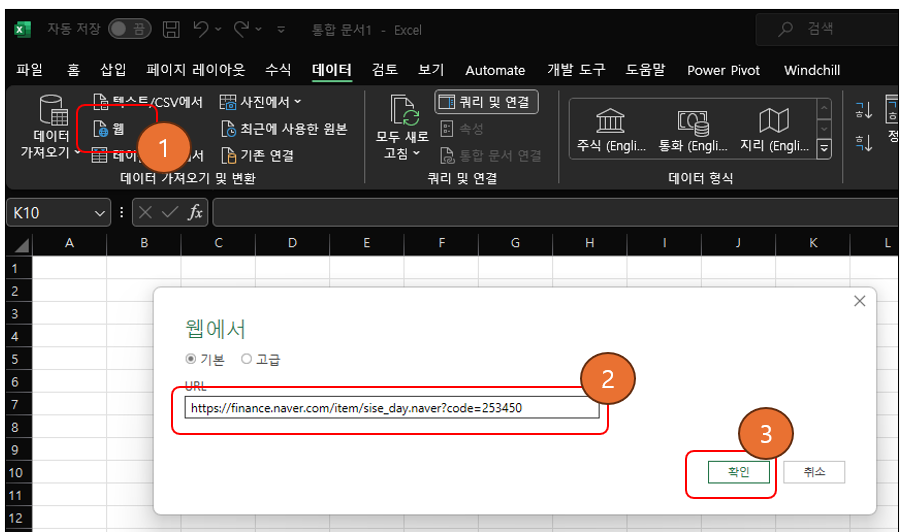The image size is (903, 532).
Task: Select column A header
Action: coord(70,244)
